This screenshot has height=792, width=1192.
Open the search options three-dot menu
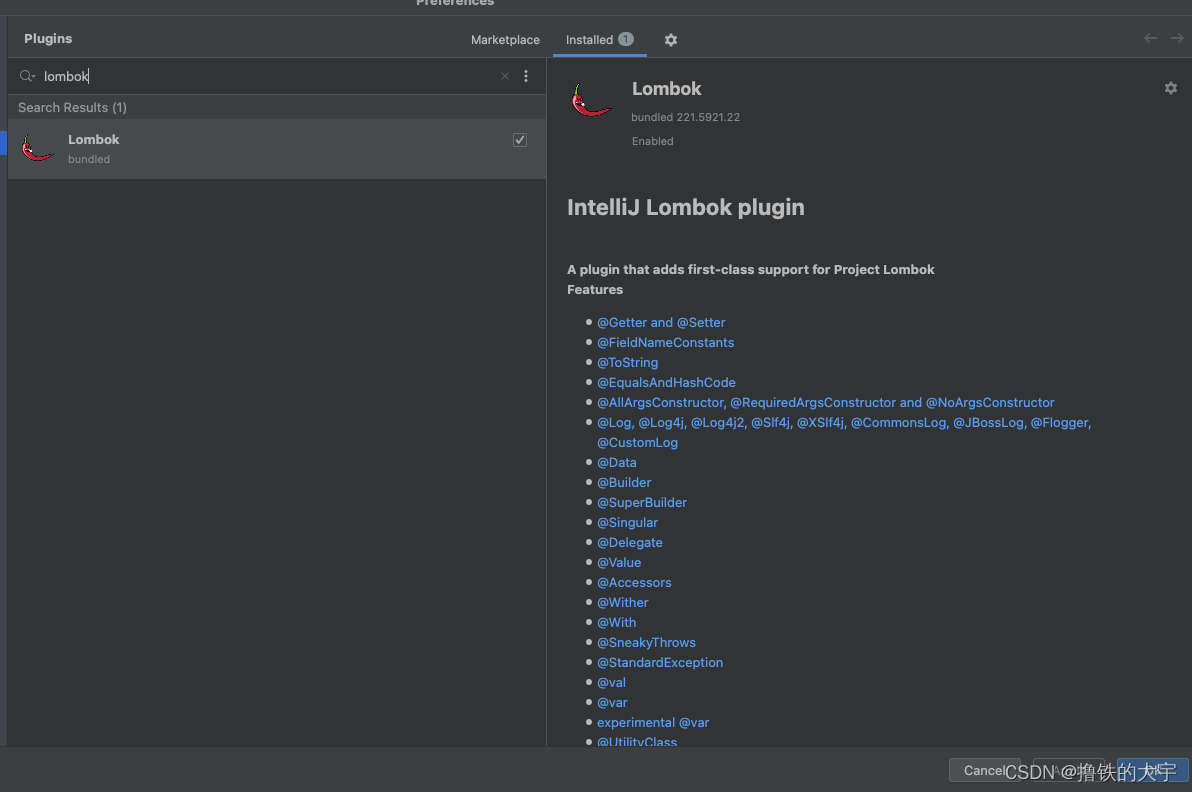[526, 76]
